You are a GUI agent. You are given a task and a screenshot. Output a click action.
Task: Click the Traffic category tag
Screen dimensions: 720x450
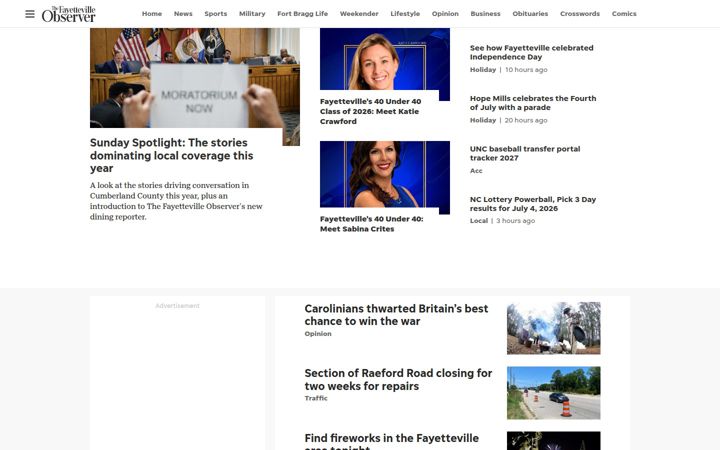(x=316, y=398)
